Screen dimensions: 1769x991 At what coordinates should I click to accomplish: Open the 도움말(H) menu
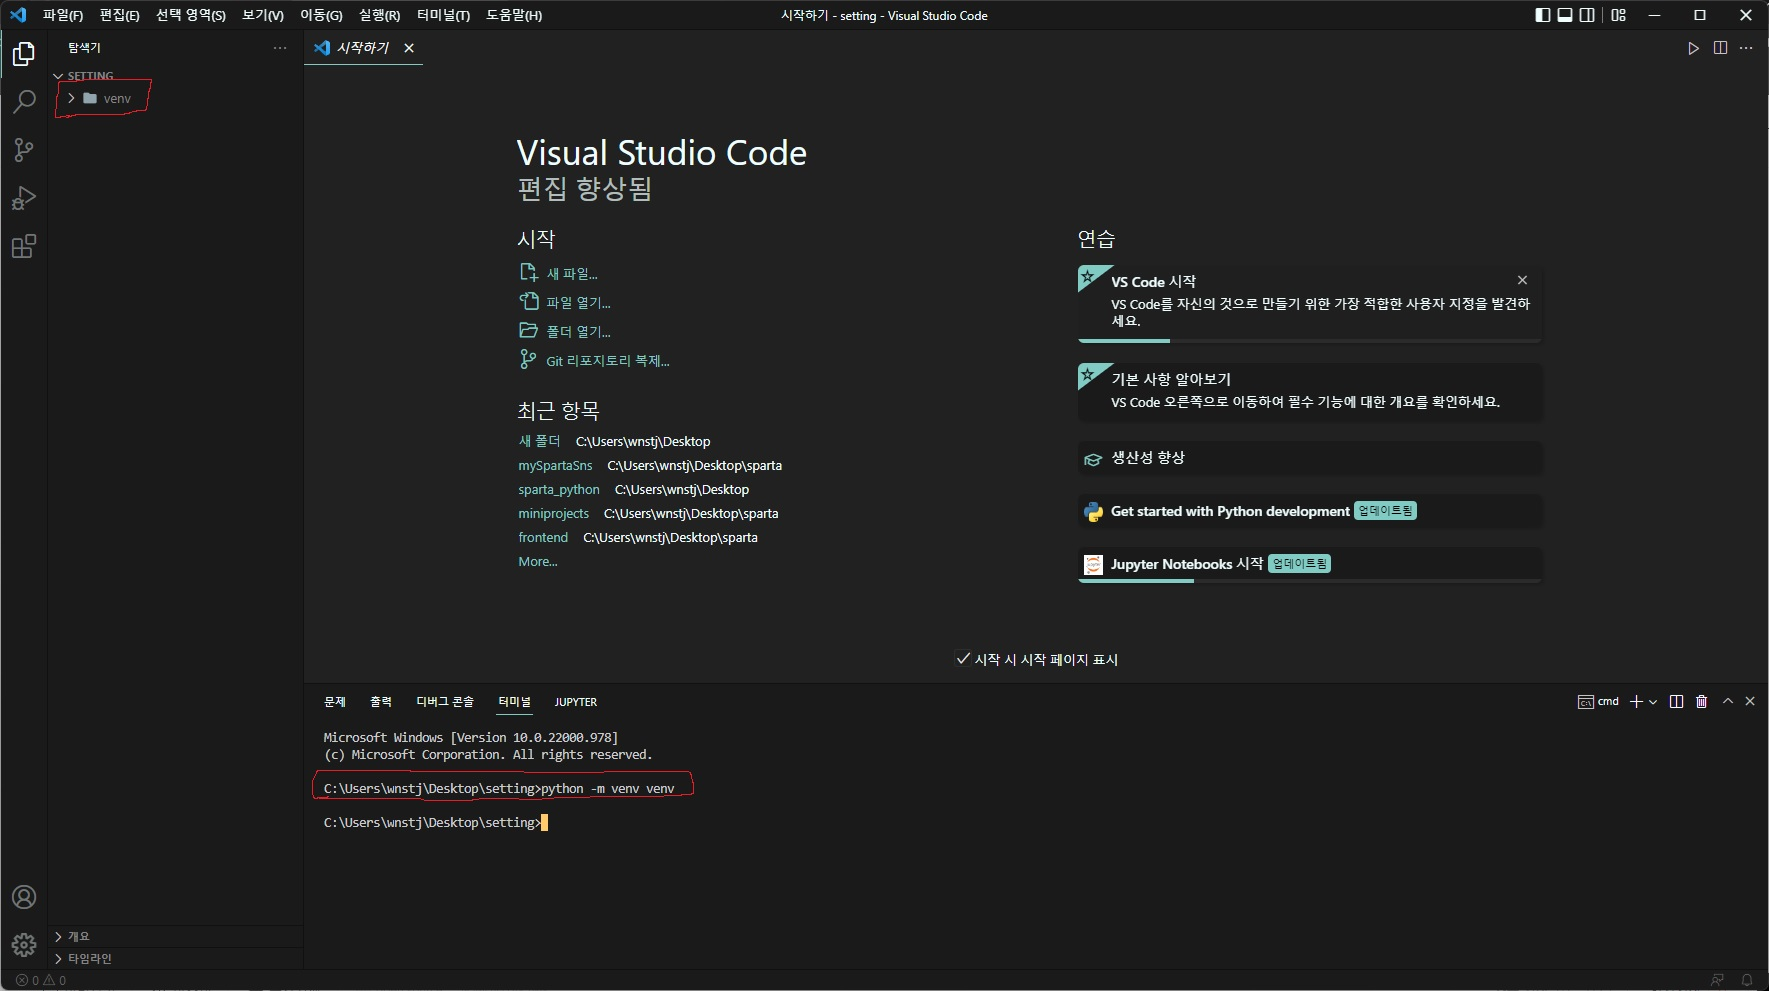tap(514, 15)
